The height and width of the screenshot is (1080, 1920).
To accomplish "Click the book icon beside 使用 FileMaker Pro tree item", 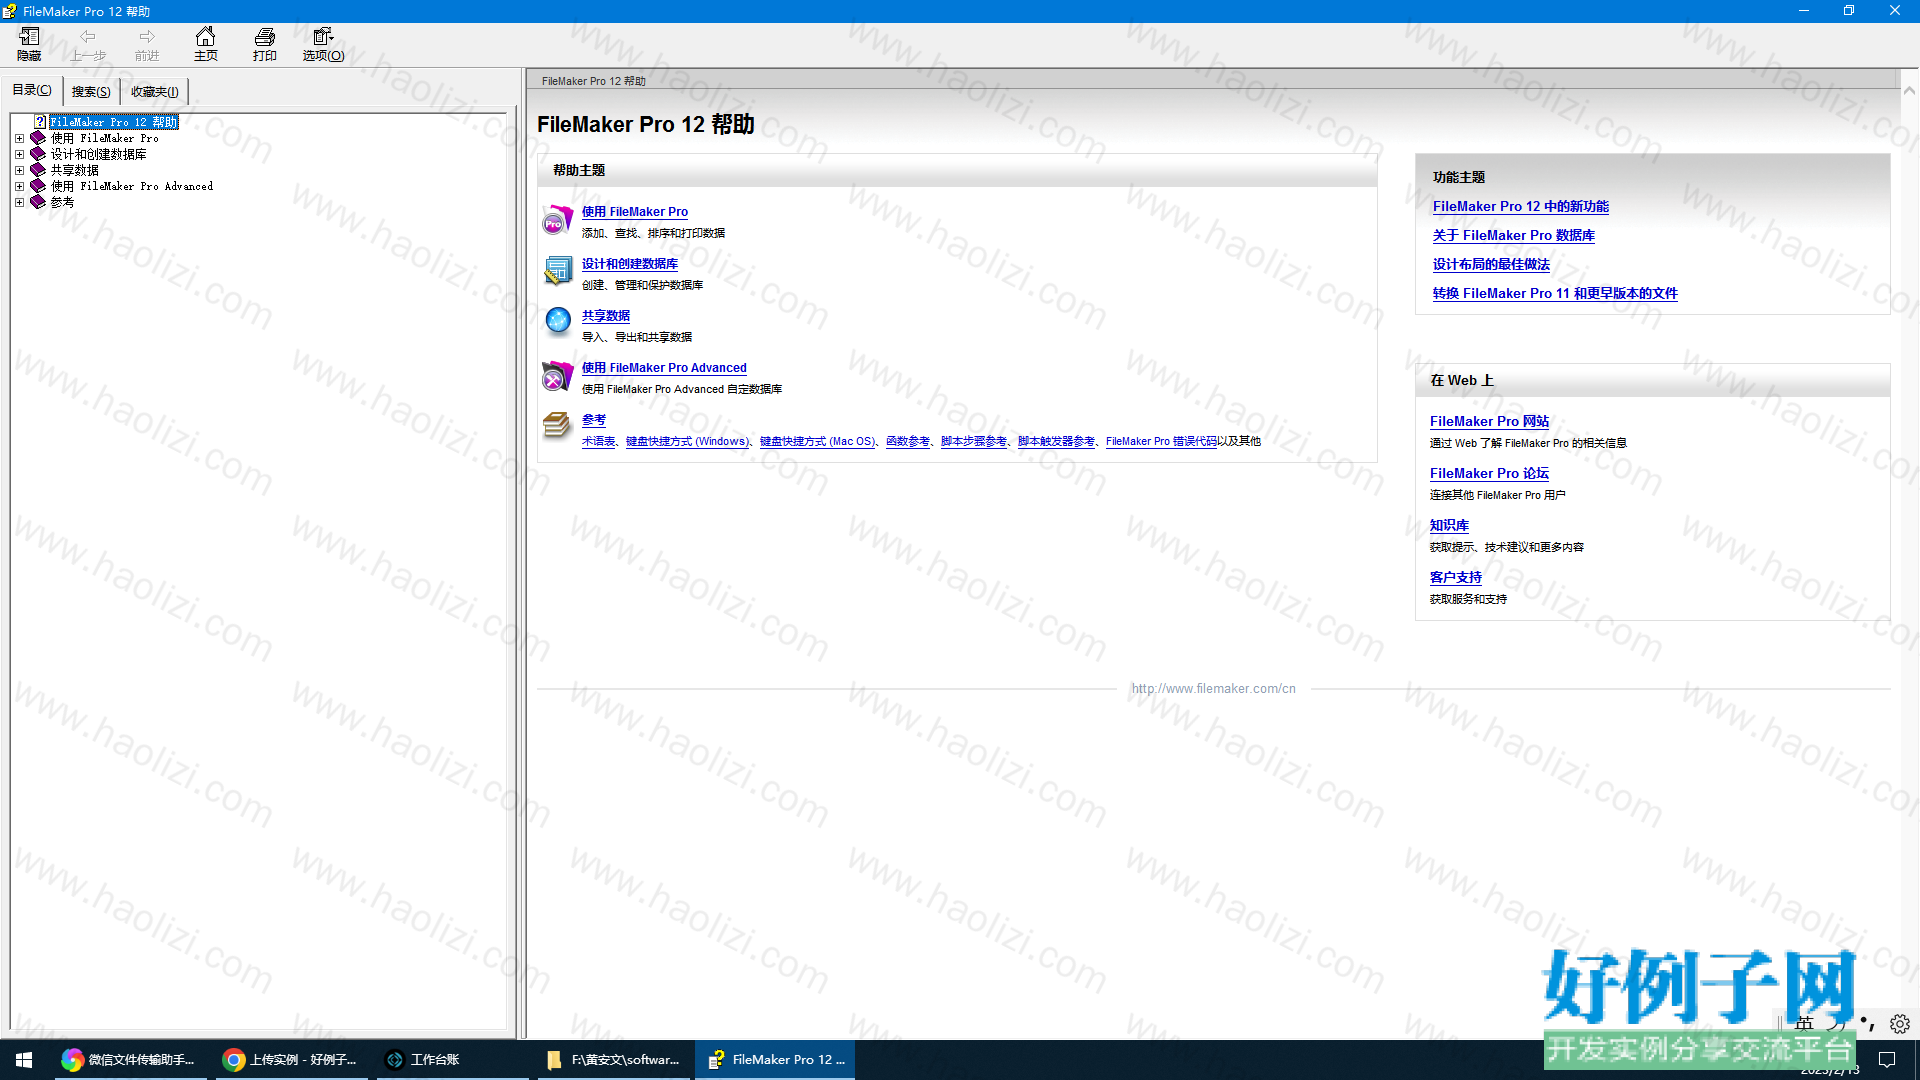I will point(38,138).
